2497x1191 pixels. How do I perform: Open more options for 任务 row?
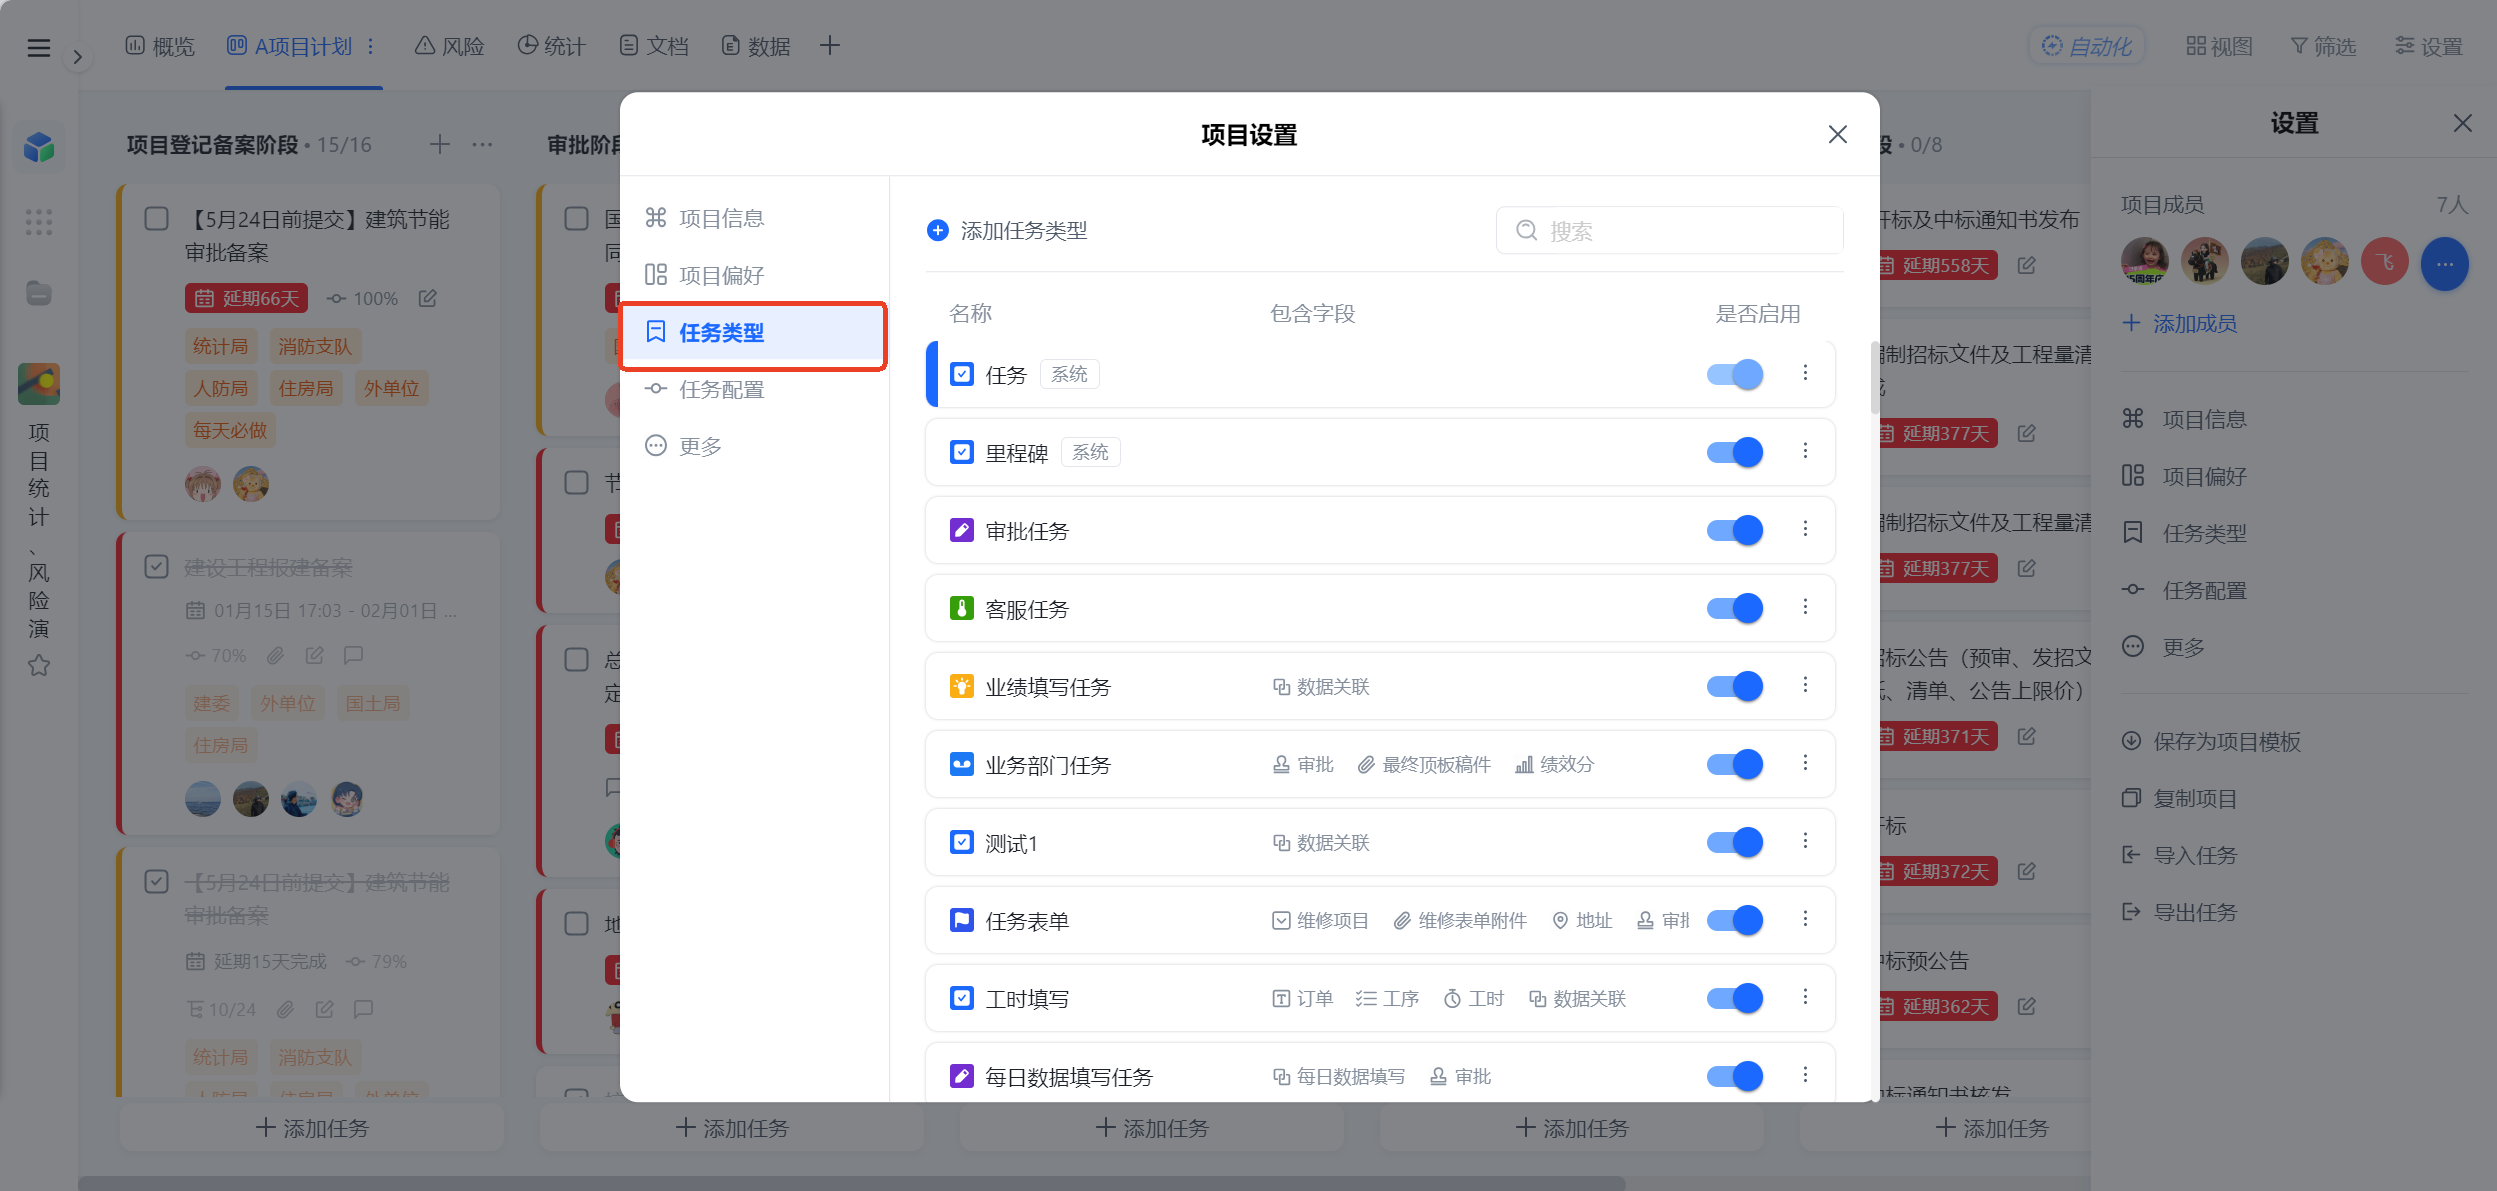click(1805, 373)
